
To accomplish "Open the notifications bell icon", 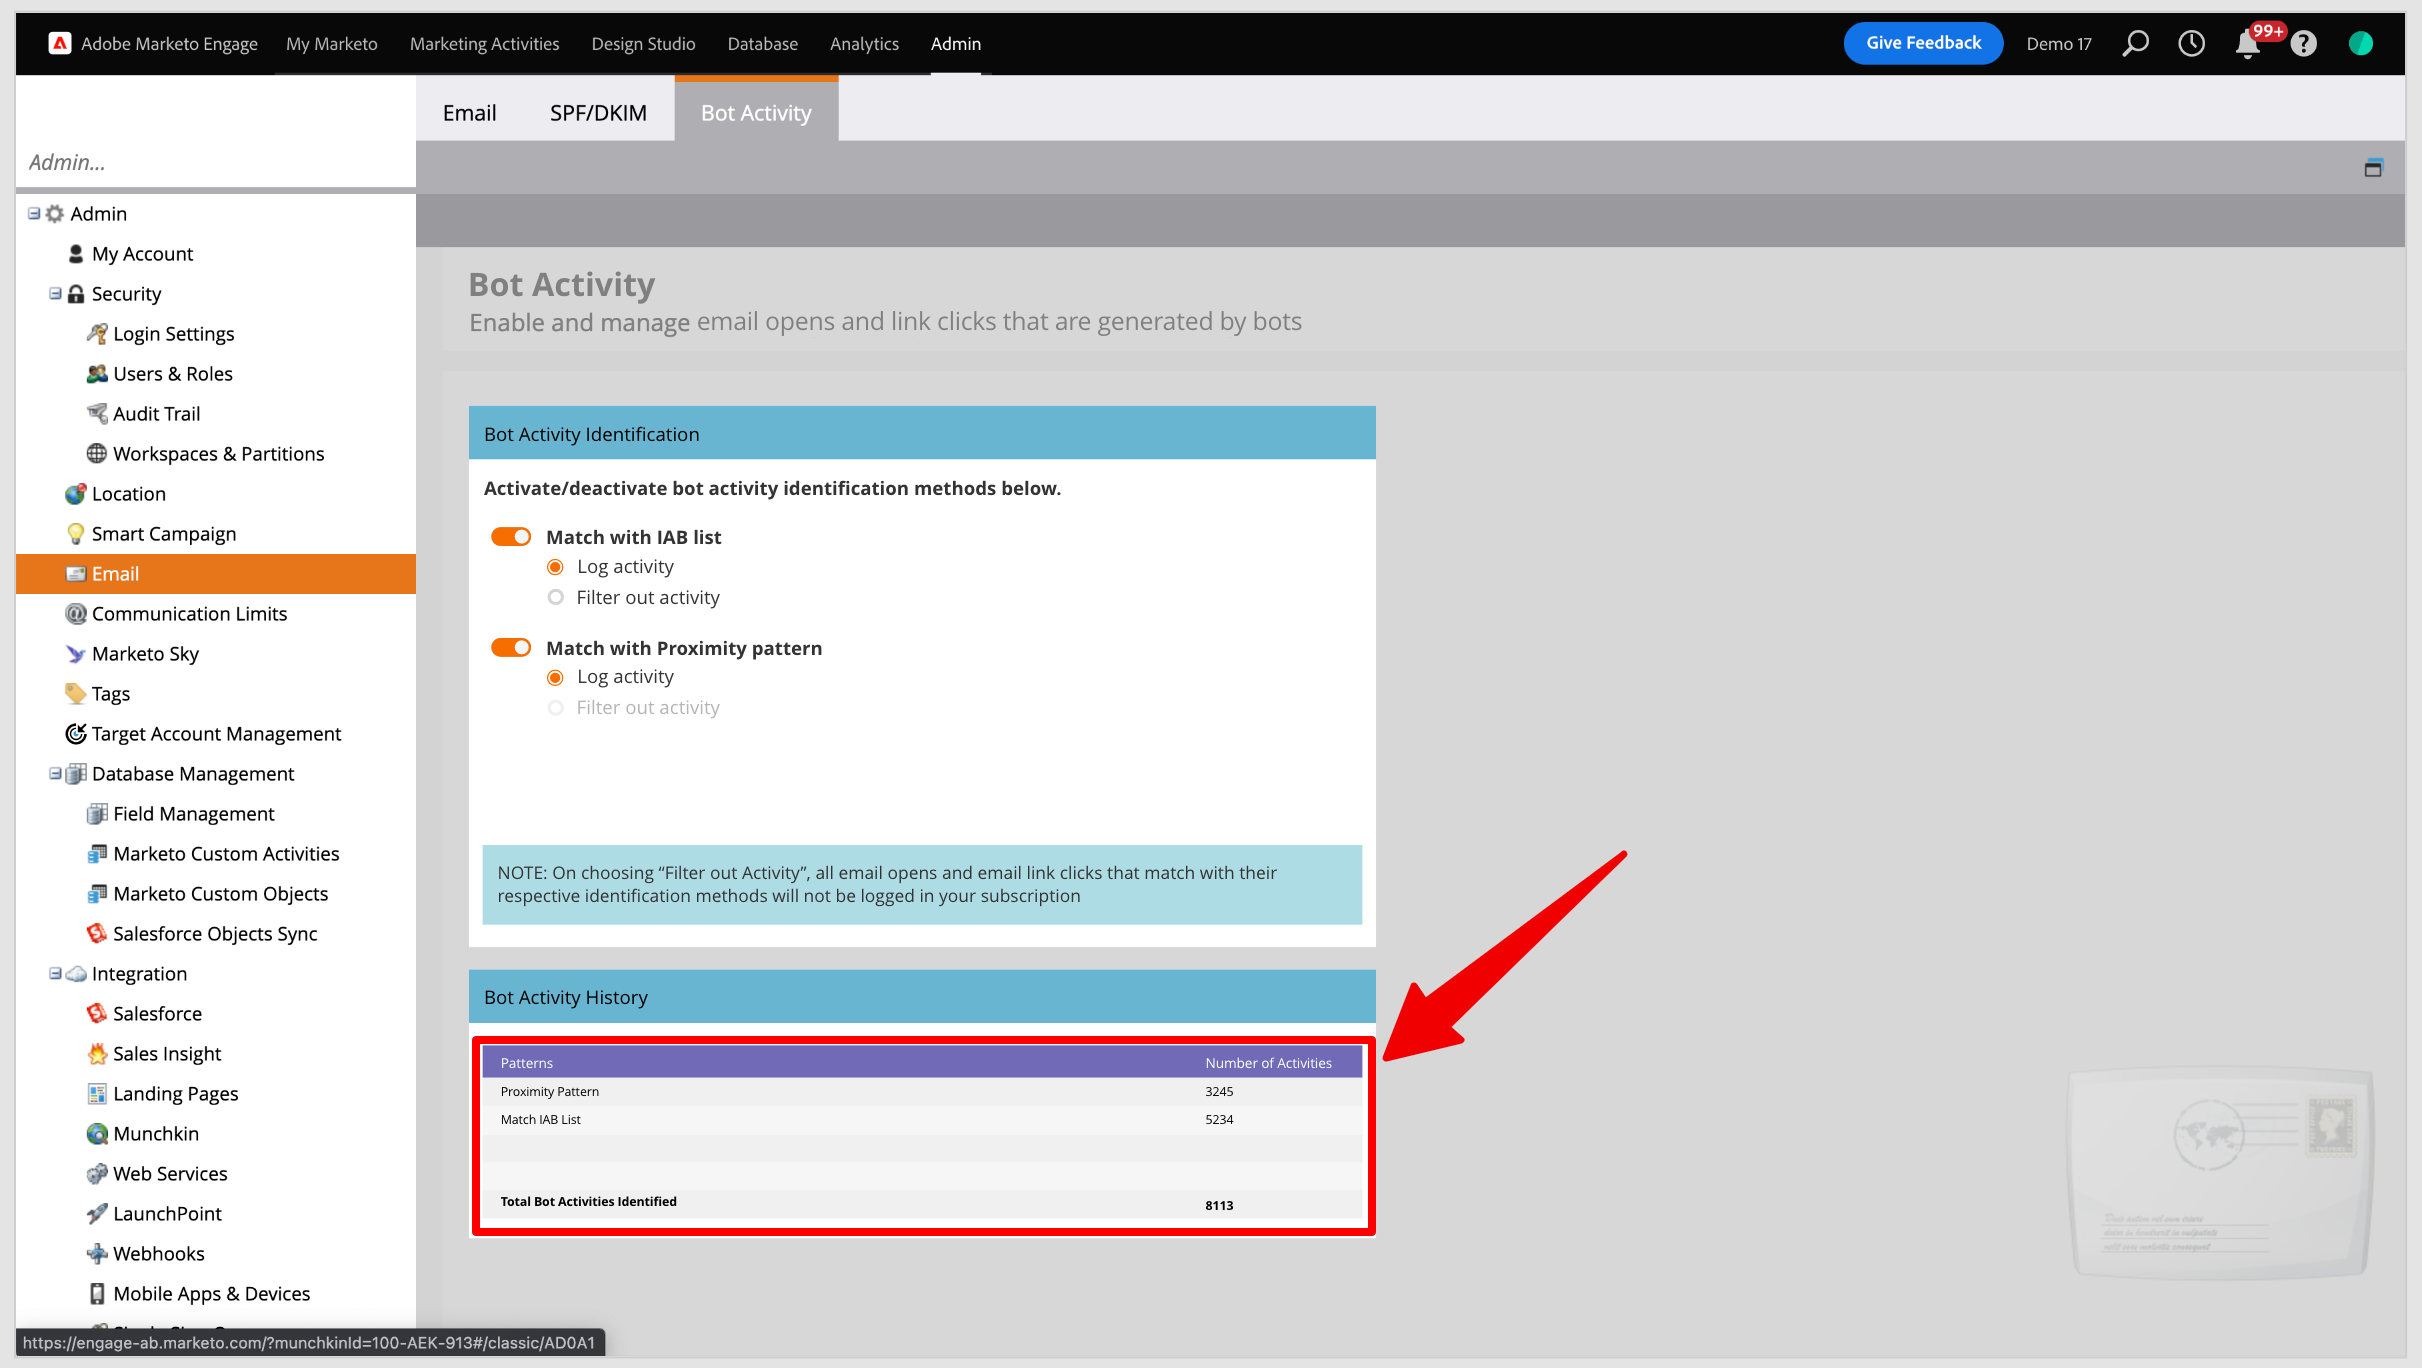I will click(x=2248, y=44).
